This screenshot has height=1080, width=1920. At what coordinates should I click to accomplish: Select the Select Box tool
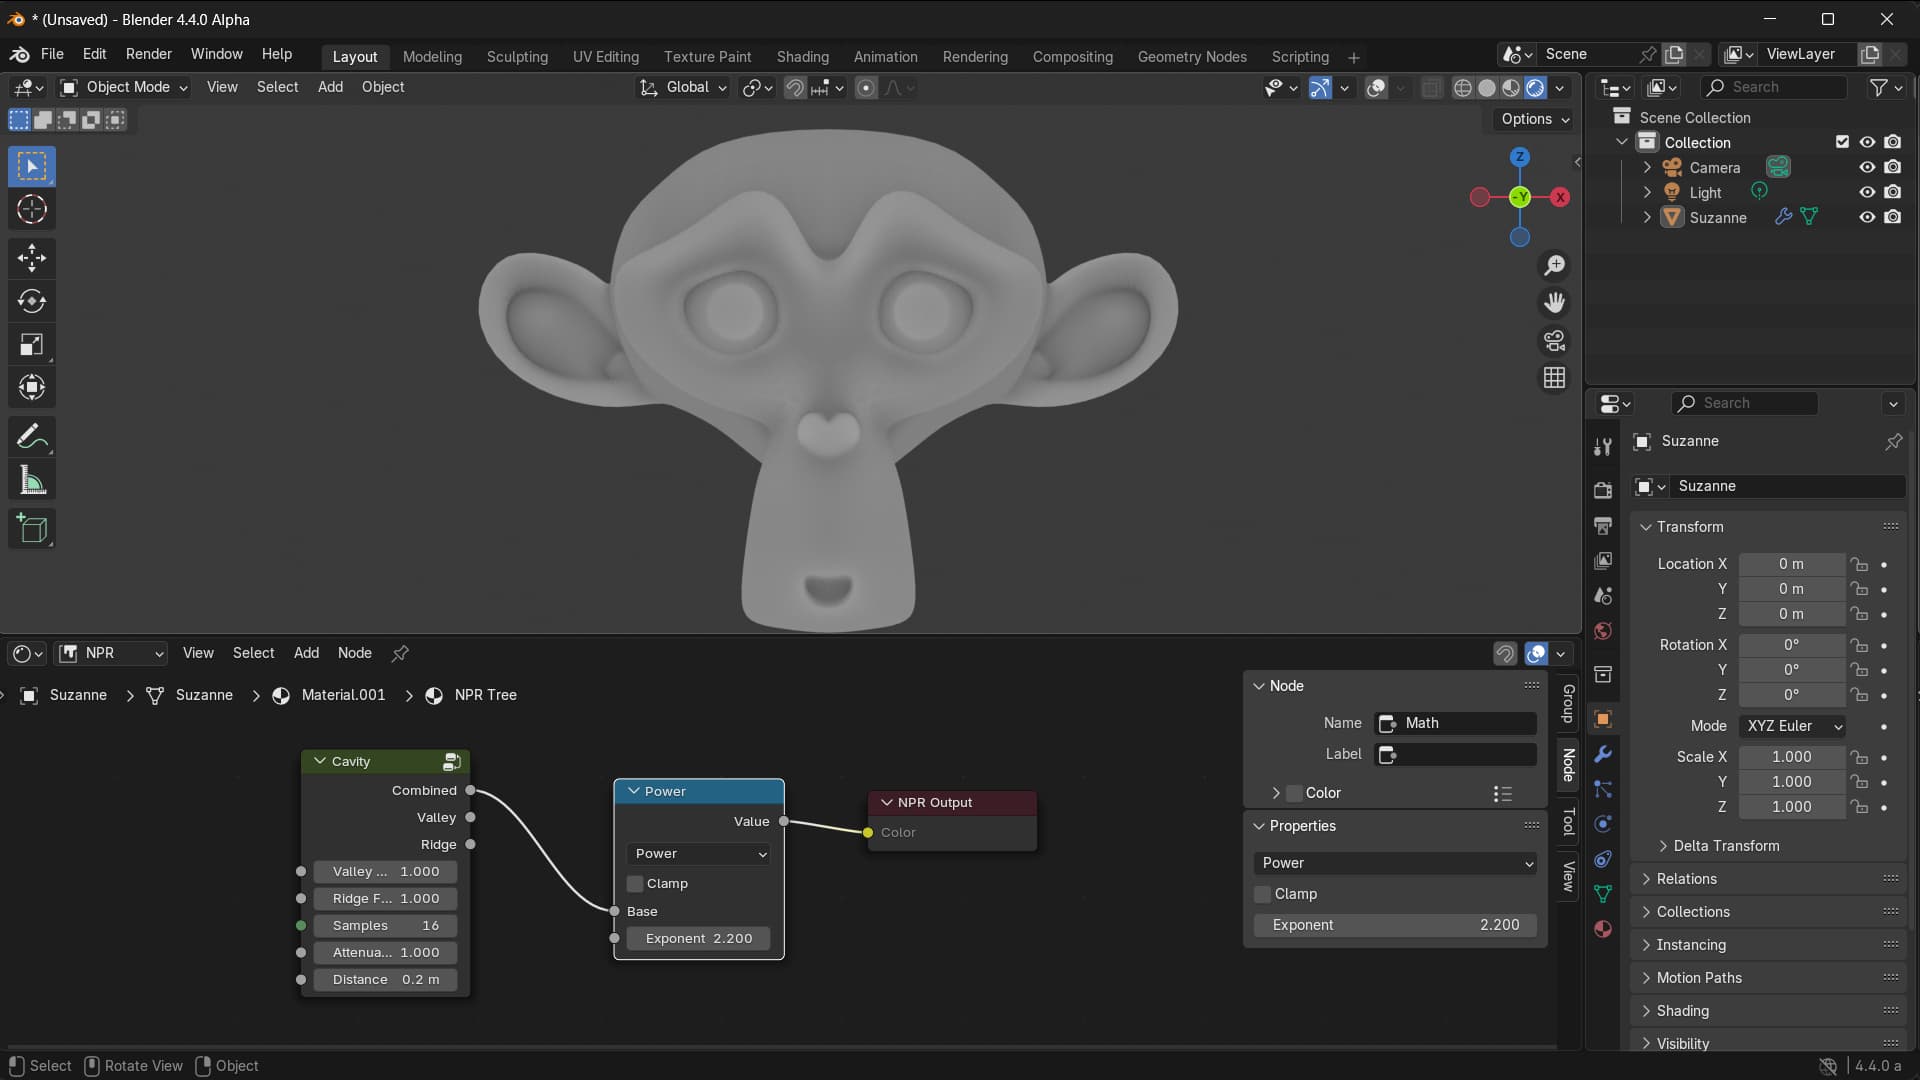(x=32, y=166)
